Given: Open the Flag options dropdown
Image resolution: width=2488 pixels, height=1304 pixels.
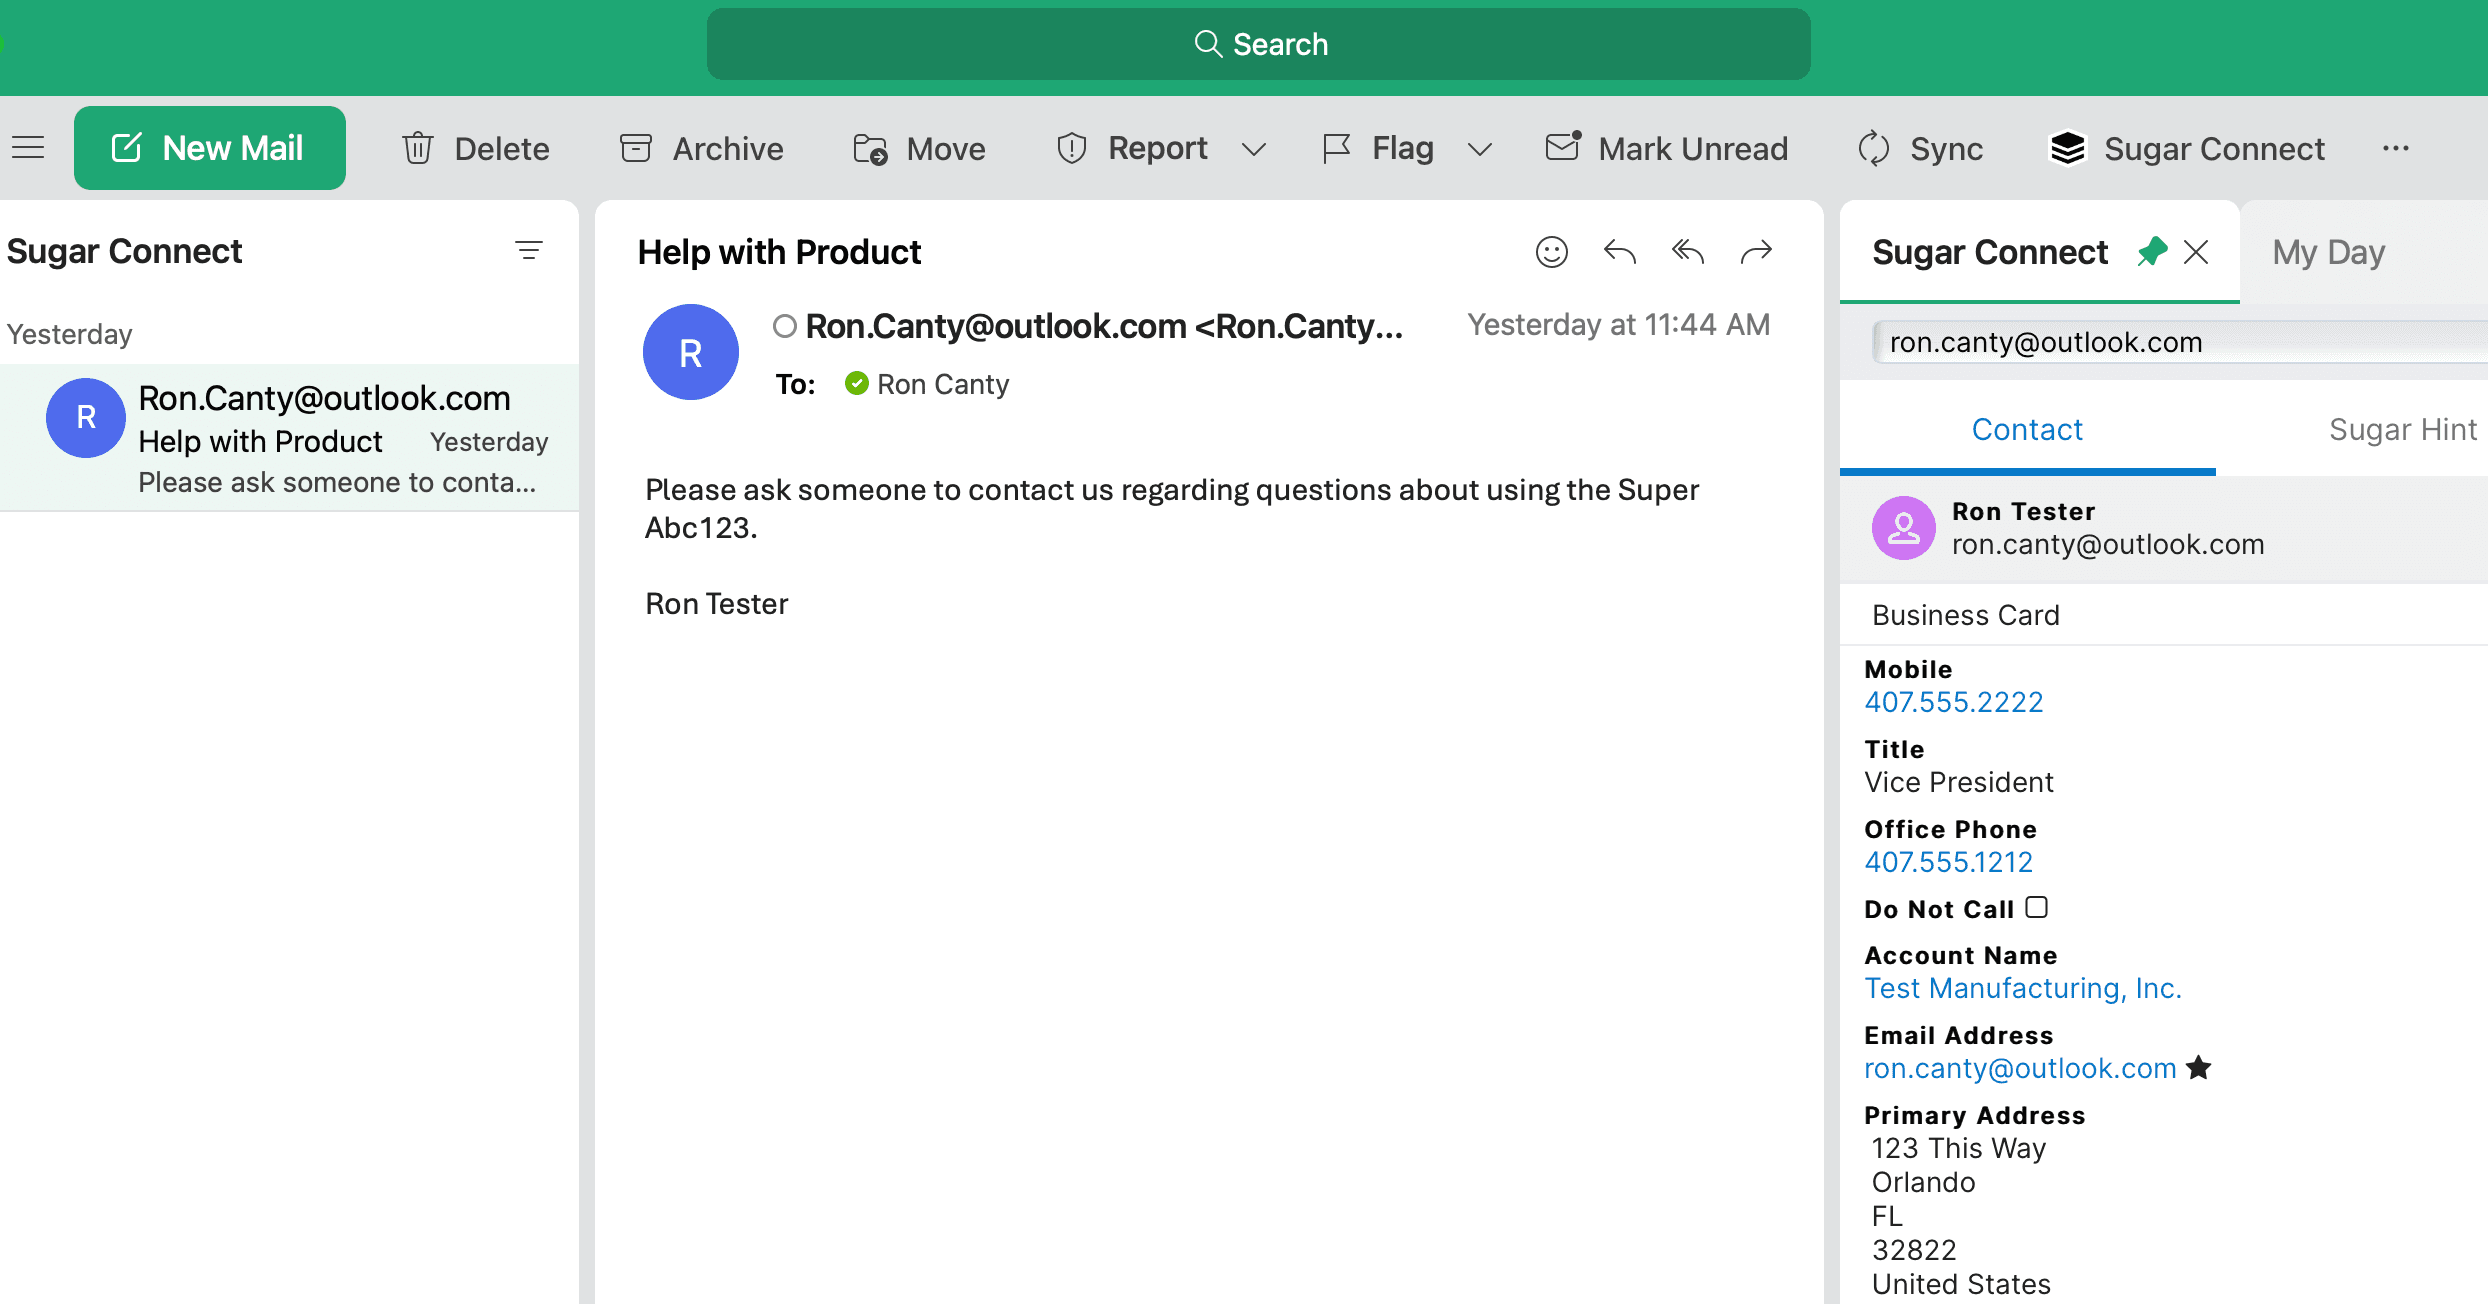Looking at the screenshot, I should [1481, 149].
